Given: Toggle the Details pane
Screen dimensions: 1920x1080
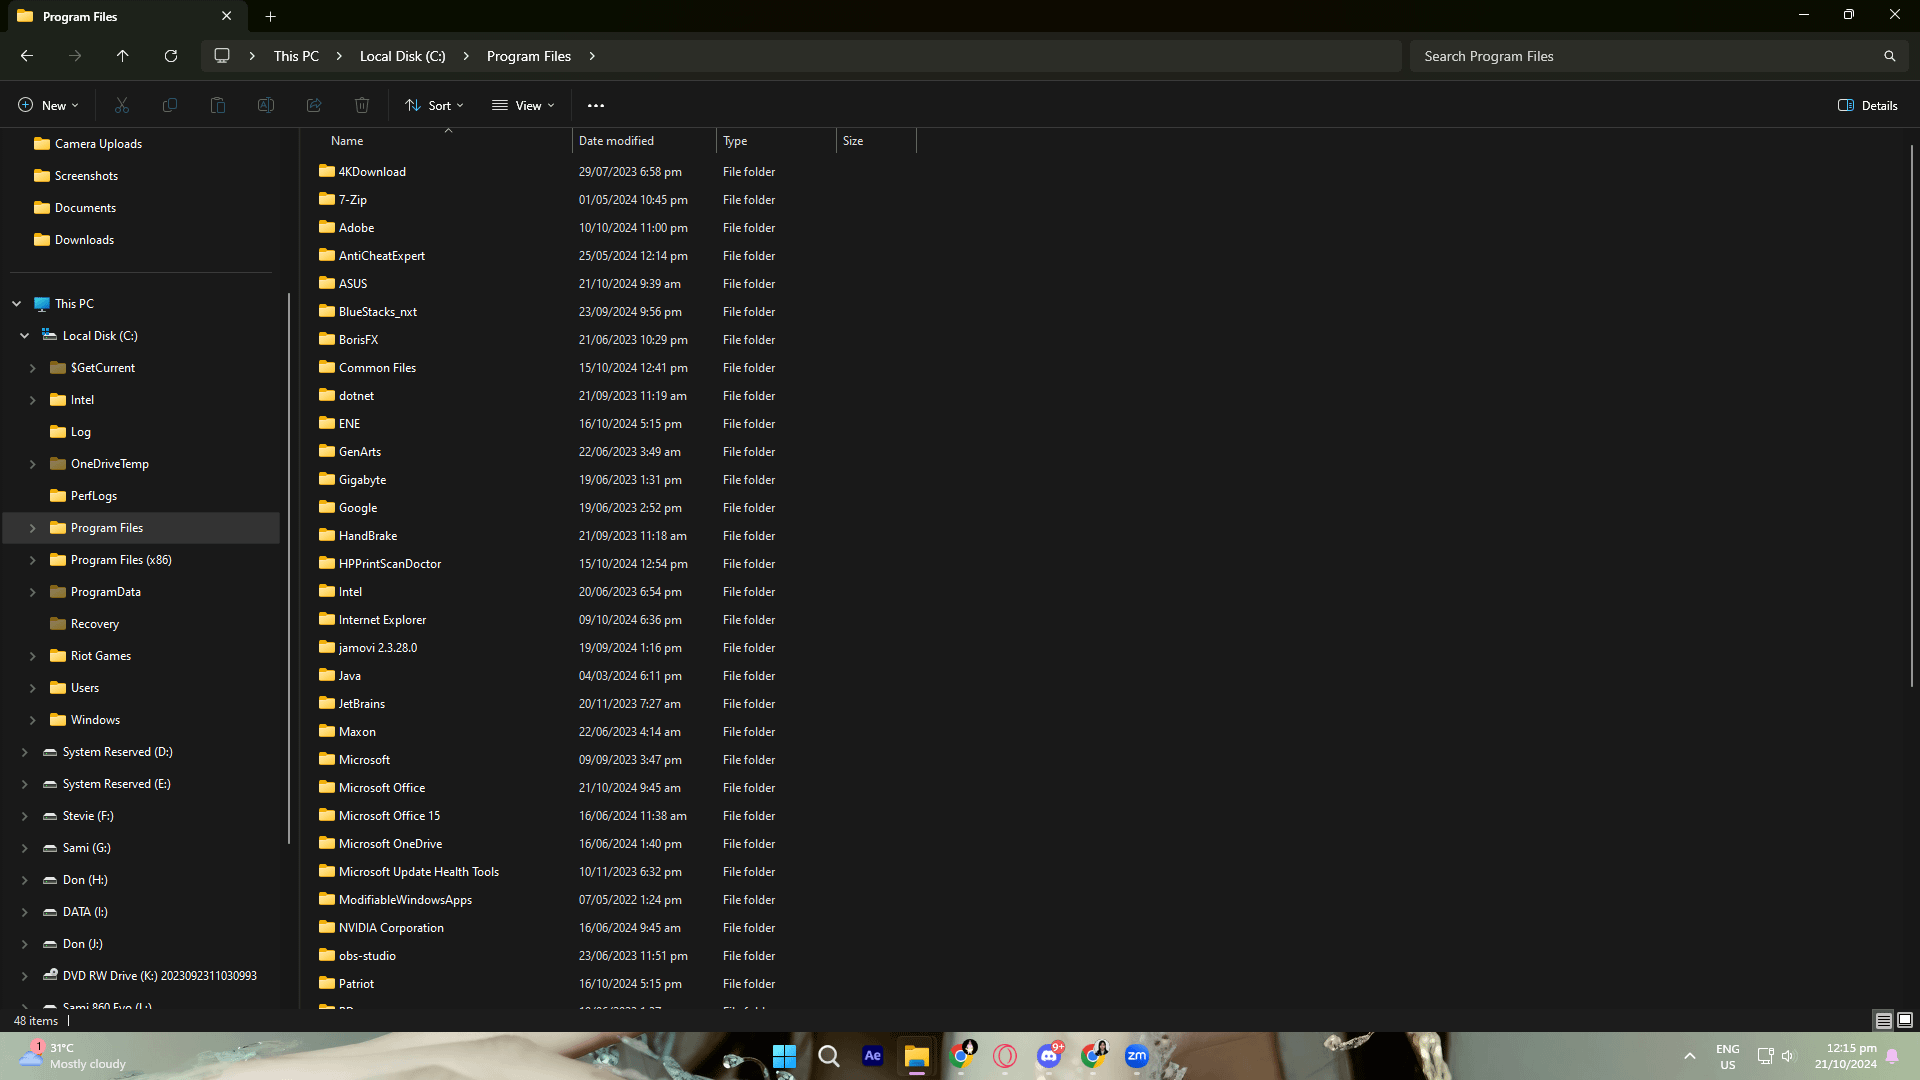Looking at the screenshot, I should [x=1868, y=105].
